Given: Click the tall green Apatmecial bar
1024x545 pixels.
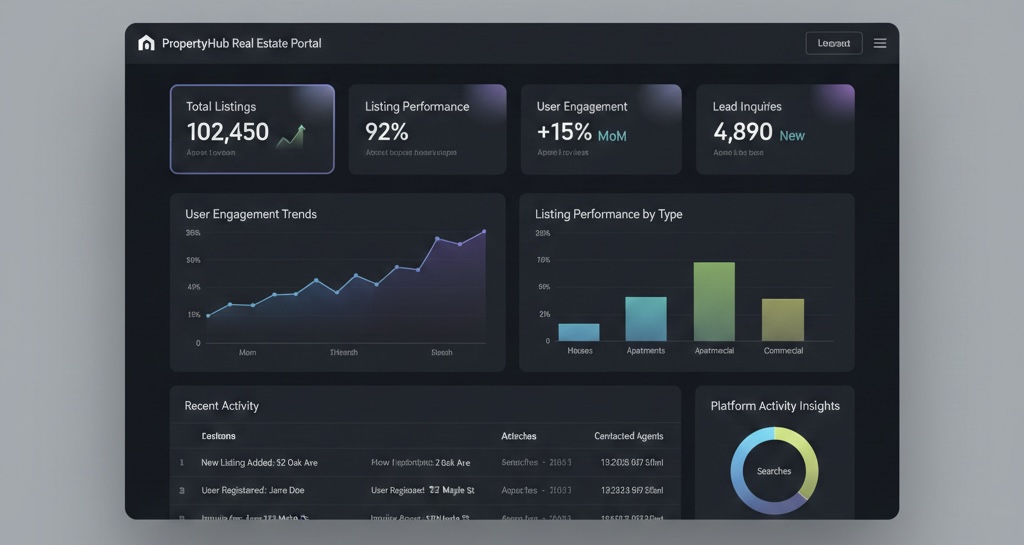Looking at the screenshot, I should click(714, 302).
